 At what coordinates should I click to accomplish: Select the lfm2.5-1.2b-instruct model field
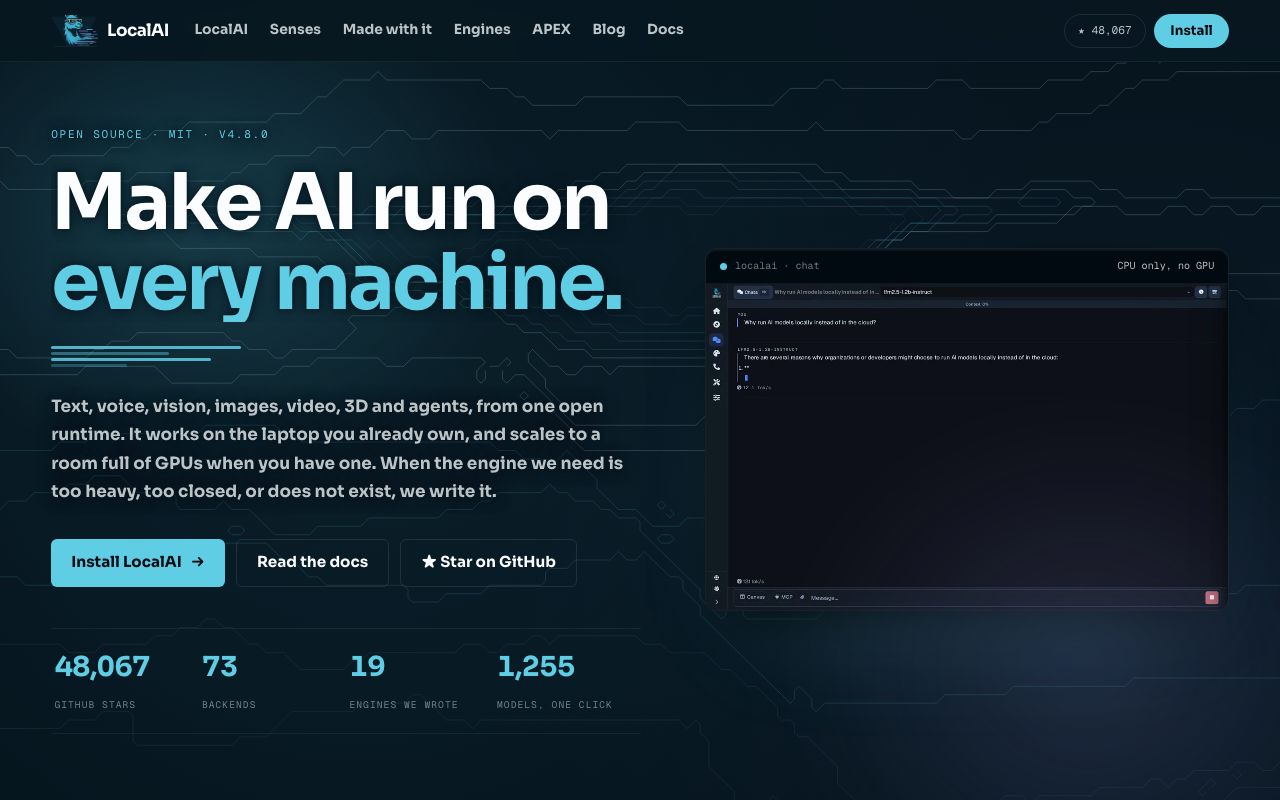pyautogui.click(x=1036, y=292)
